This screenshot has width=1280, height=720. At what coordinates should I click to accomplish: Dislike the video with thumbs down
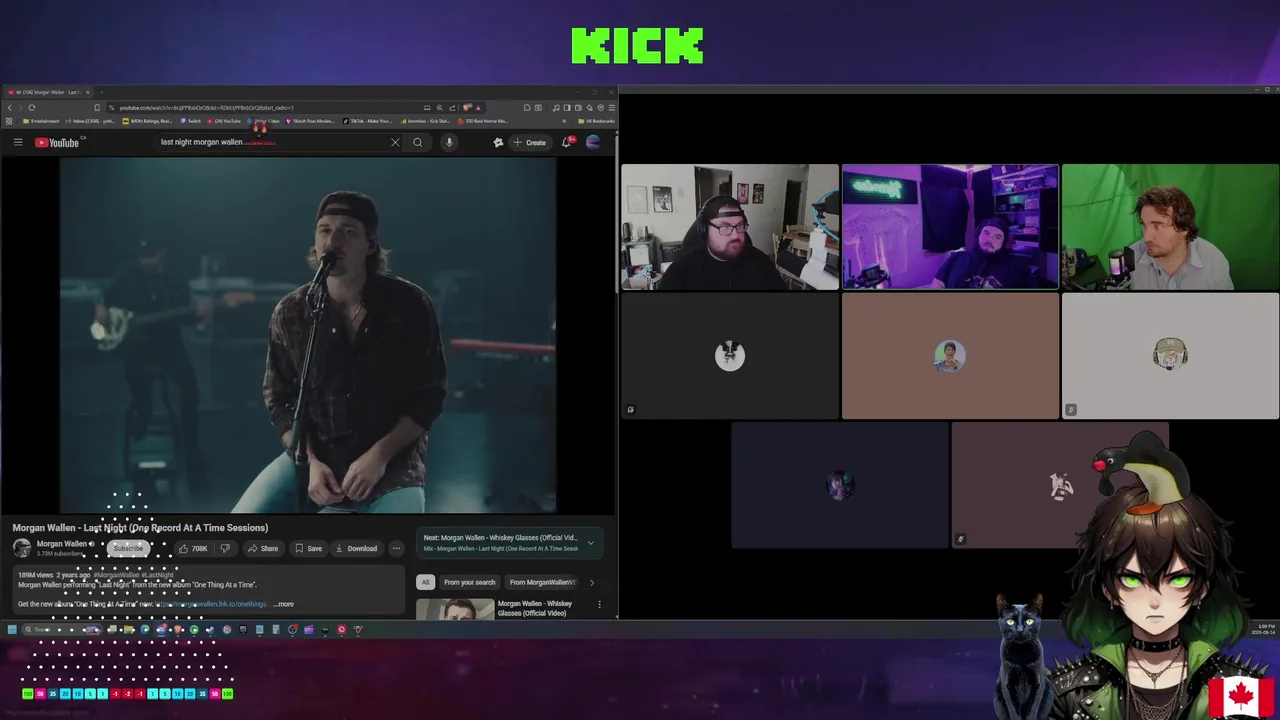pos(225,548)
